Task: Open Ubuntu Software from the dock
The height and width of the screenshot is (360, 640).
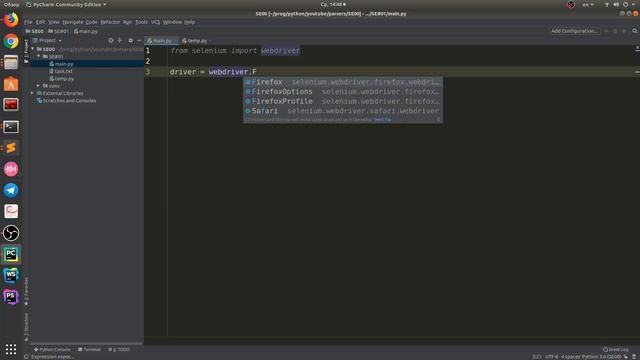Action: click(11, 84)
